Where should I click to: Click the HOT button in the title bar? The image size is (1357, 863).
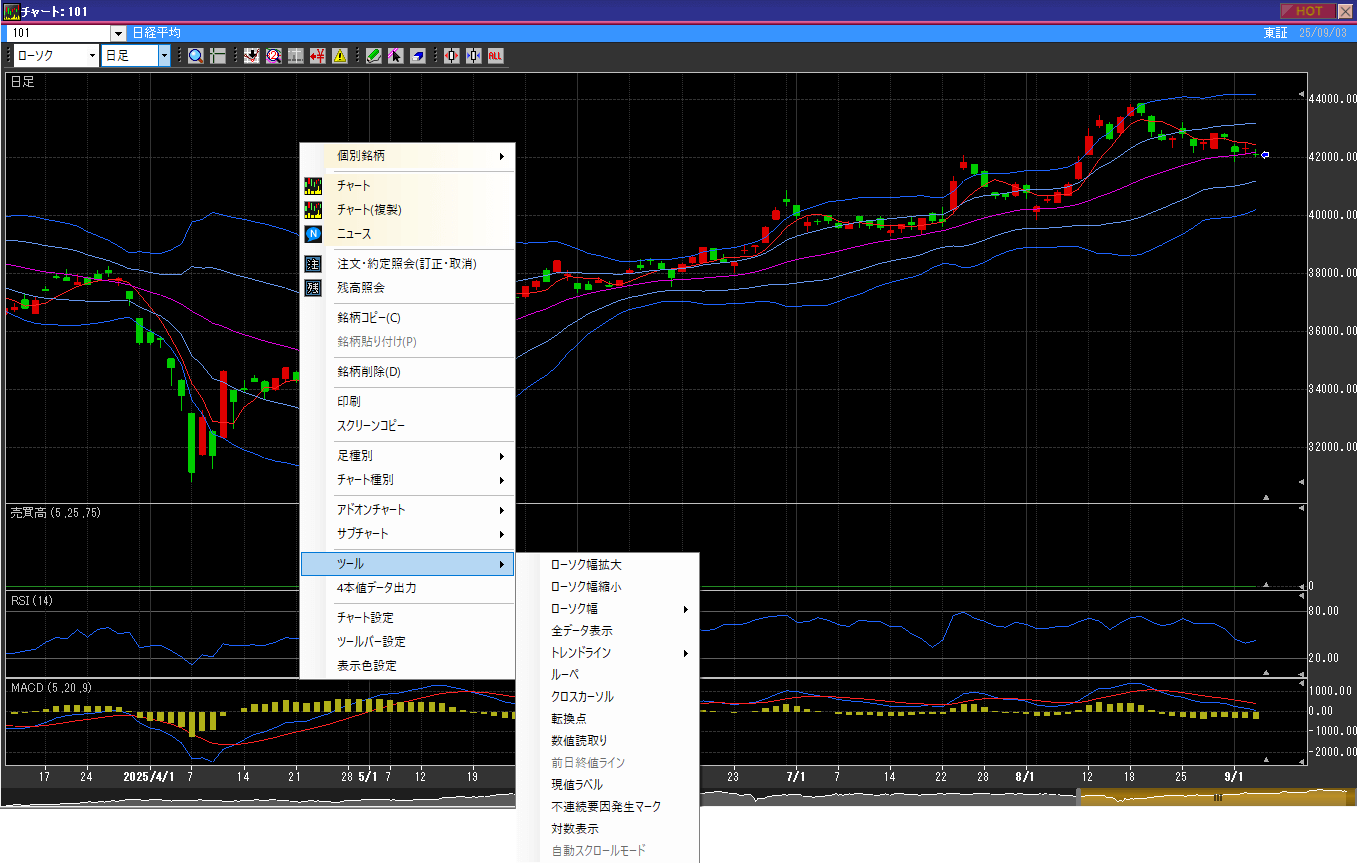[1308, 11]
